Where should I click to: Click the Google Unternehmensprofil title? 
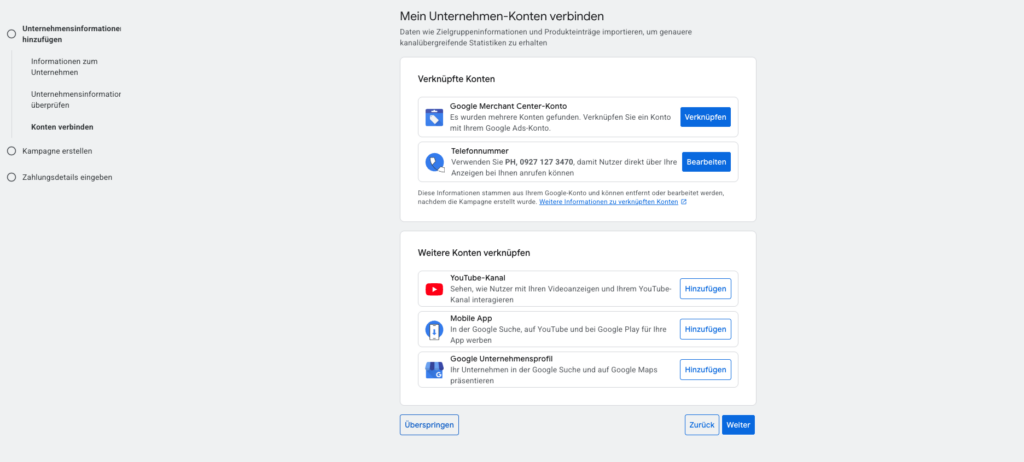(x=502, y=359)
